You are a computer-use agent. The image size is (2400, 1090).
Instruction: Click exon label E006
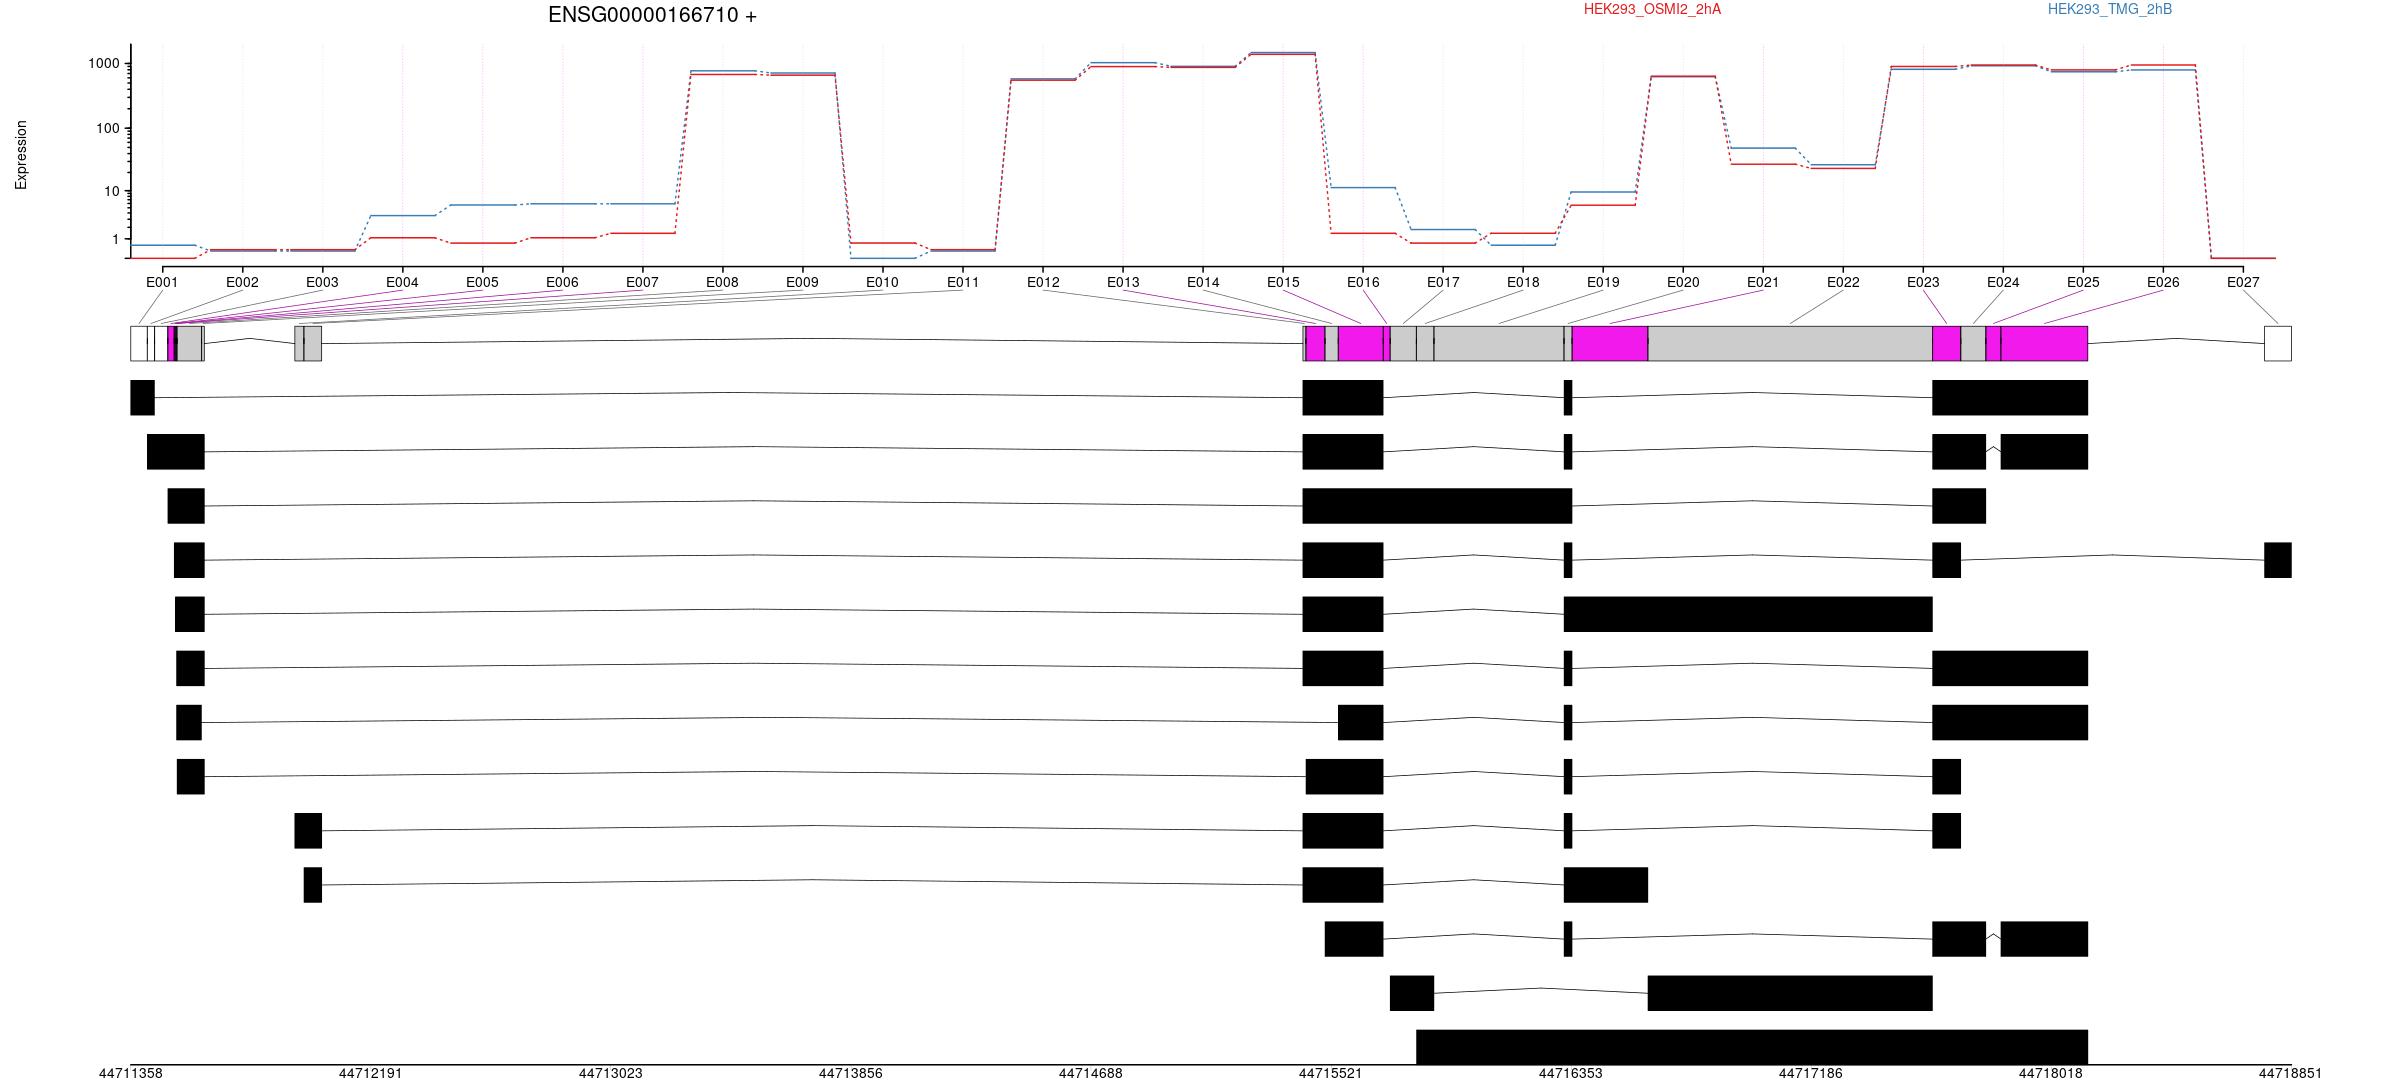[562, 282]
